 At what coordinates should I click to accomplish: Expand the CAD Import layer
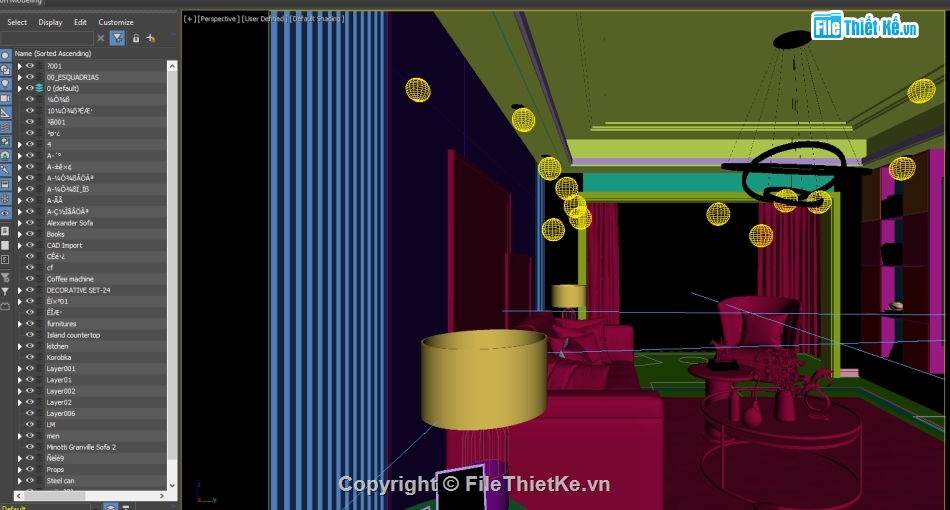click(x=19, y=245)
